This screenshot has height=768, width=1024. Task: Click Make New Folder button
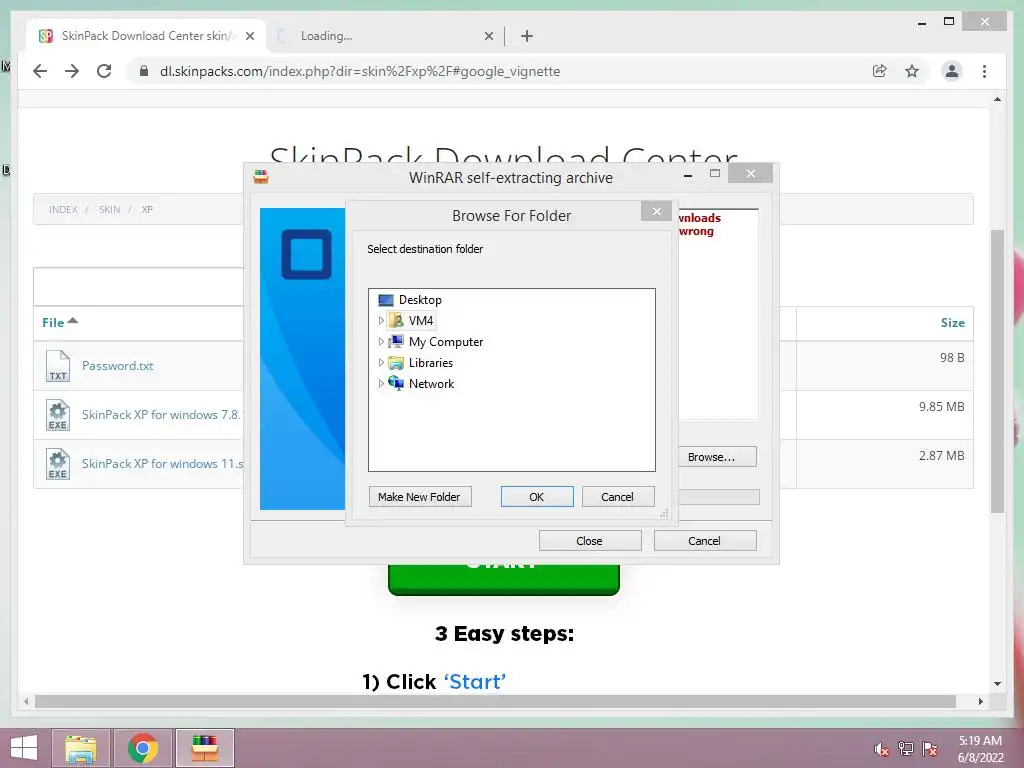point(419,497)
